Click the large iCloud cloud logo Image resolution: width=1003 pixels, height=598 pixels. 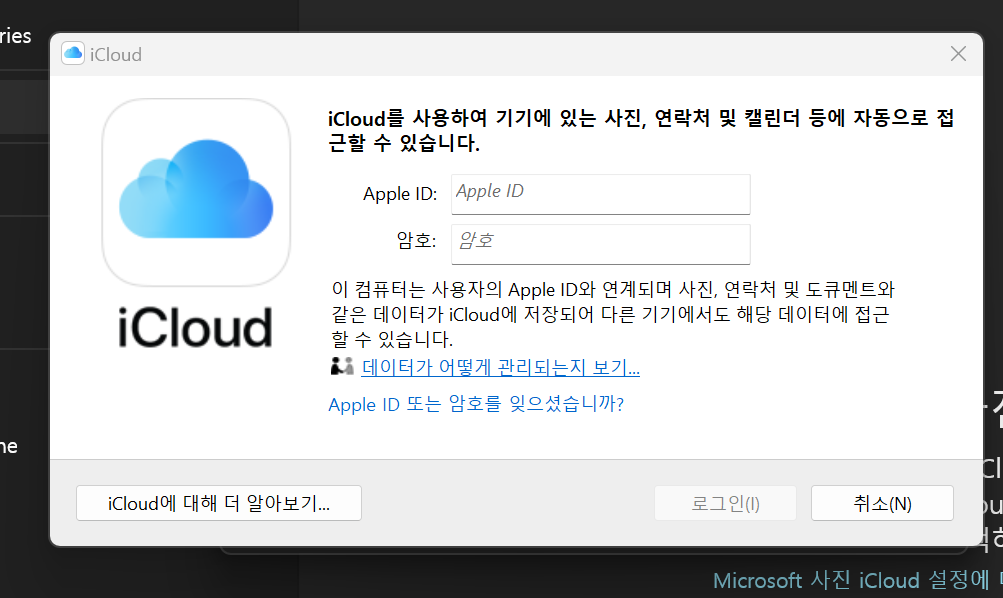196,192
